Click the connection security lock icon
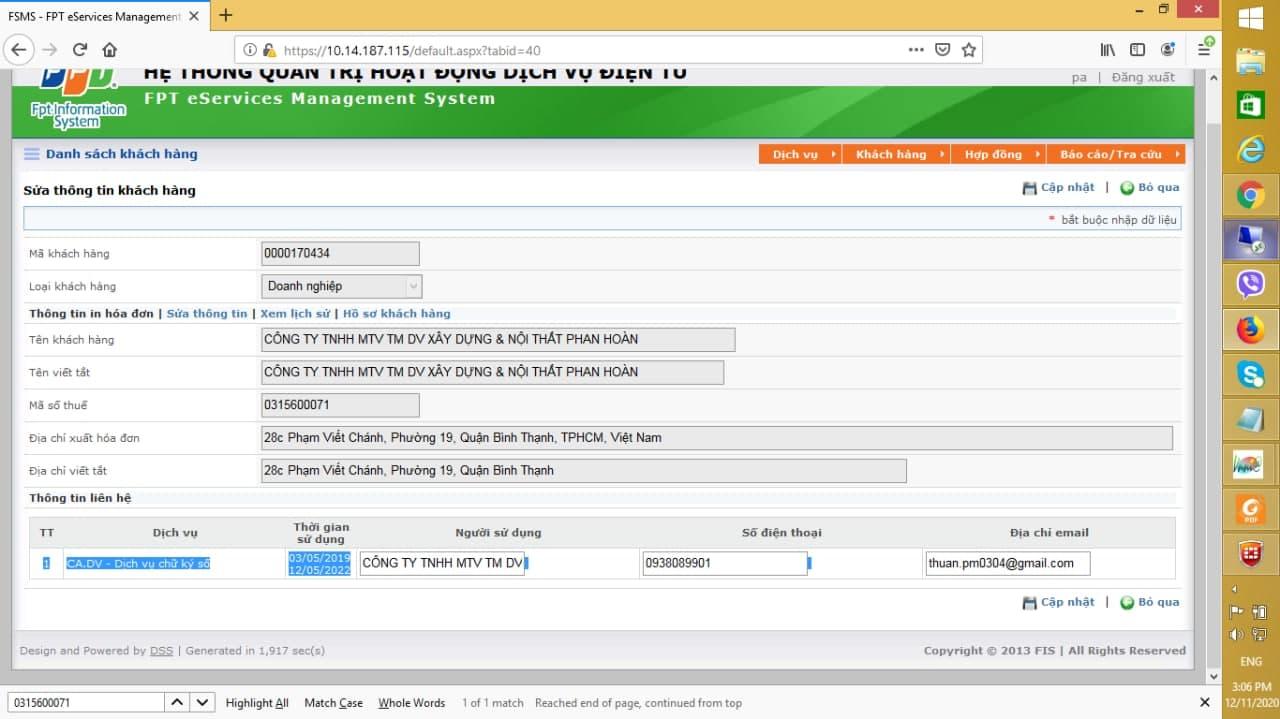Image resolution: width=1280 pixels, height=719 pixels. [268, 49]
